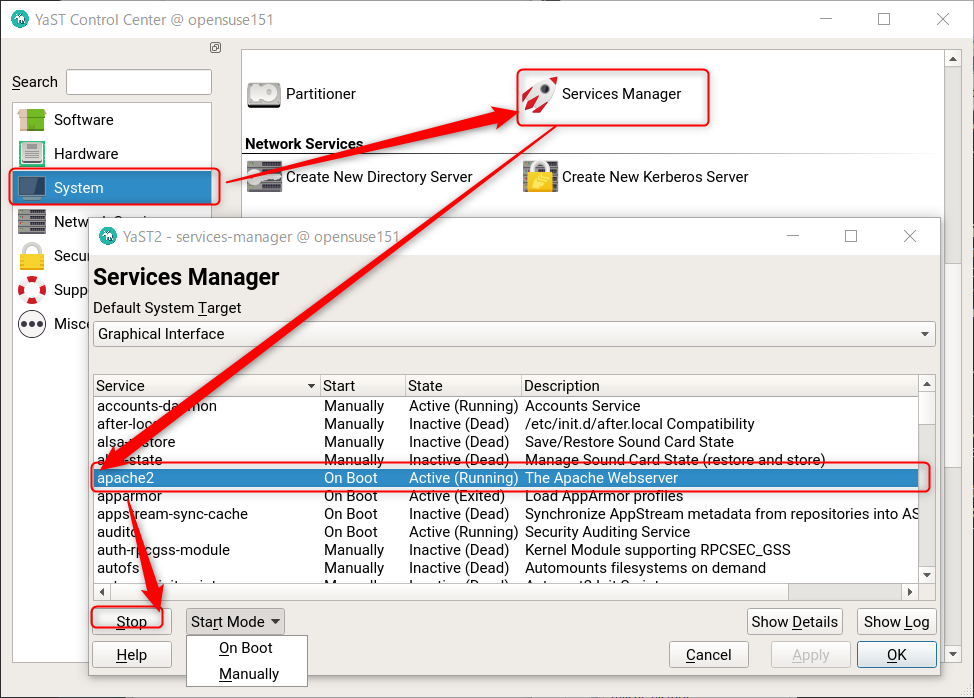Click the detach panel icon above Search
Viewport: 974px width, 698px height.
[216, 48]
